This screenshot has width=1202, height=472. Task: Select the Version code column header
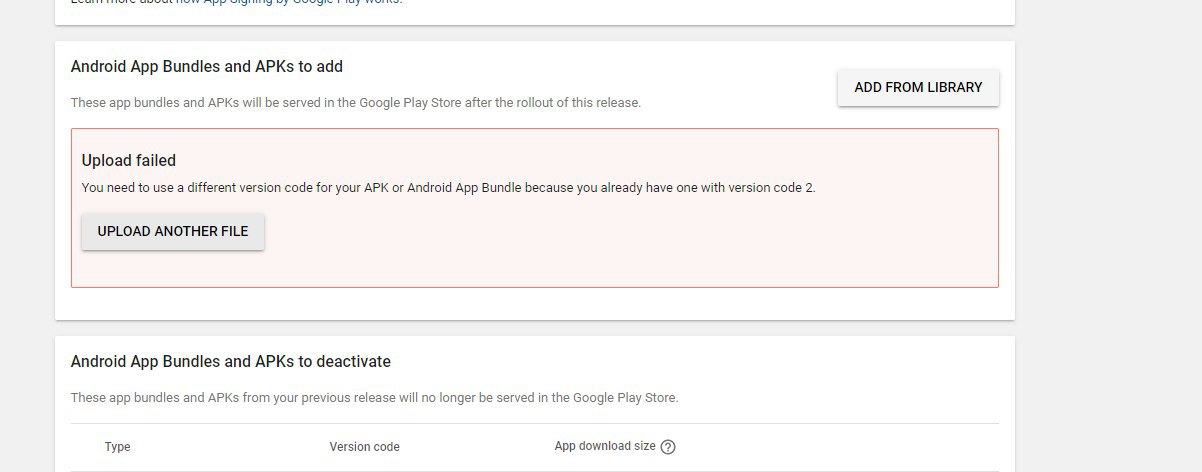pos(364,447)
